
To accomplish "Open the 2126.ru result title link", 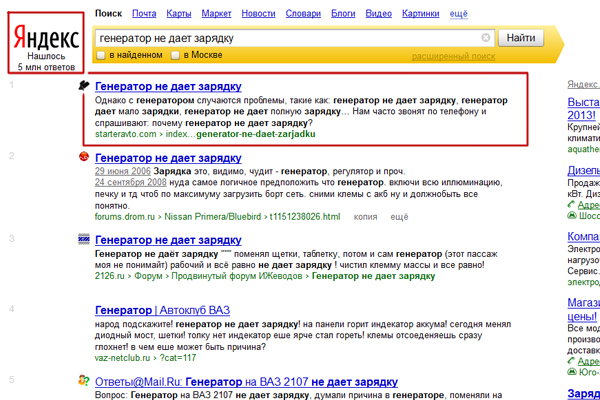I will click(168, 240).
